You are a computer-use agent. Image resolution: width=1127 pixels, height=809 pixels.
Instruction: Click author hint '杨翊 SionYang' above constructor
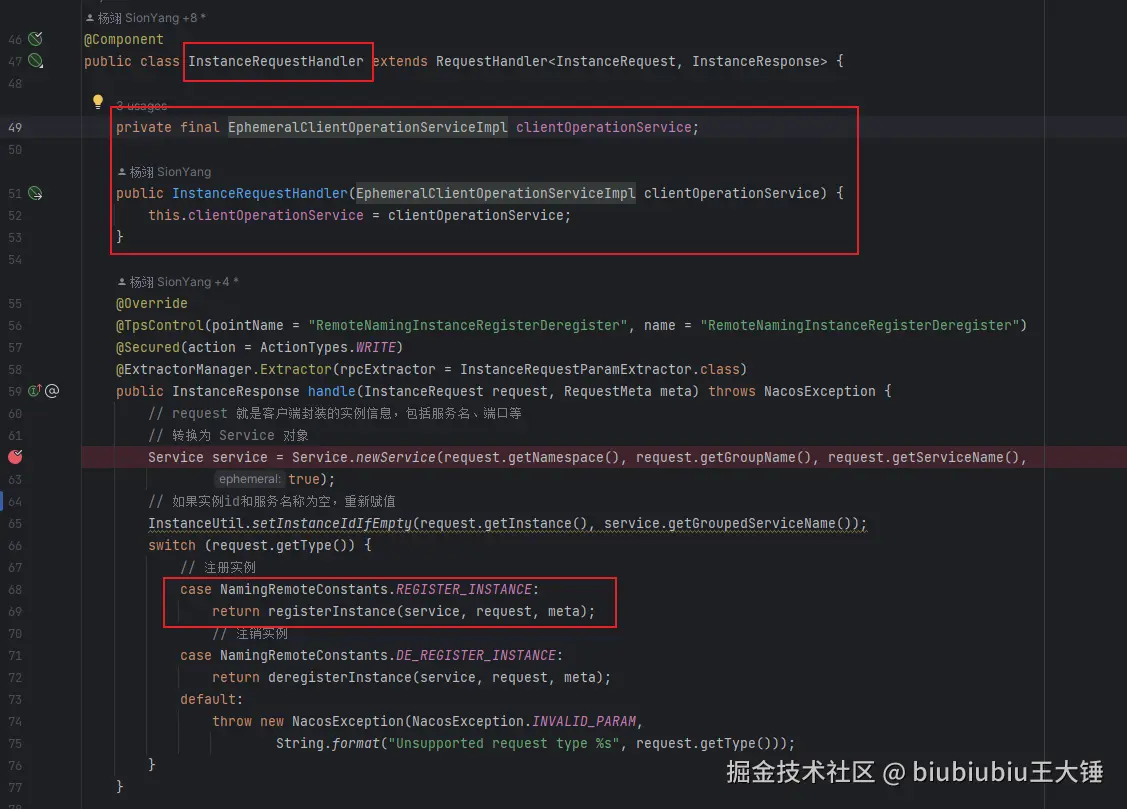tap(165, 172)
